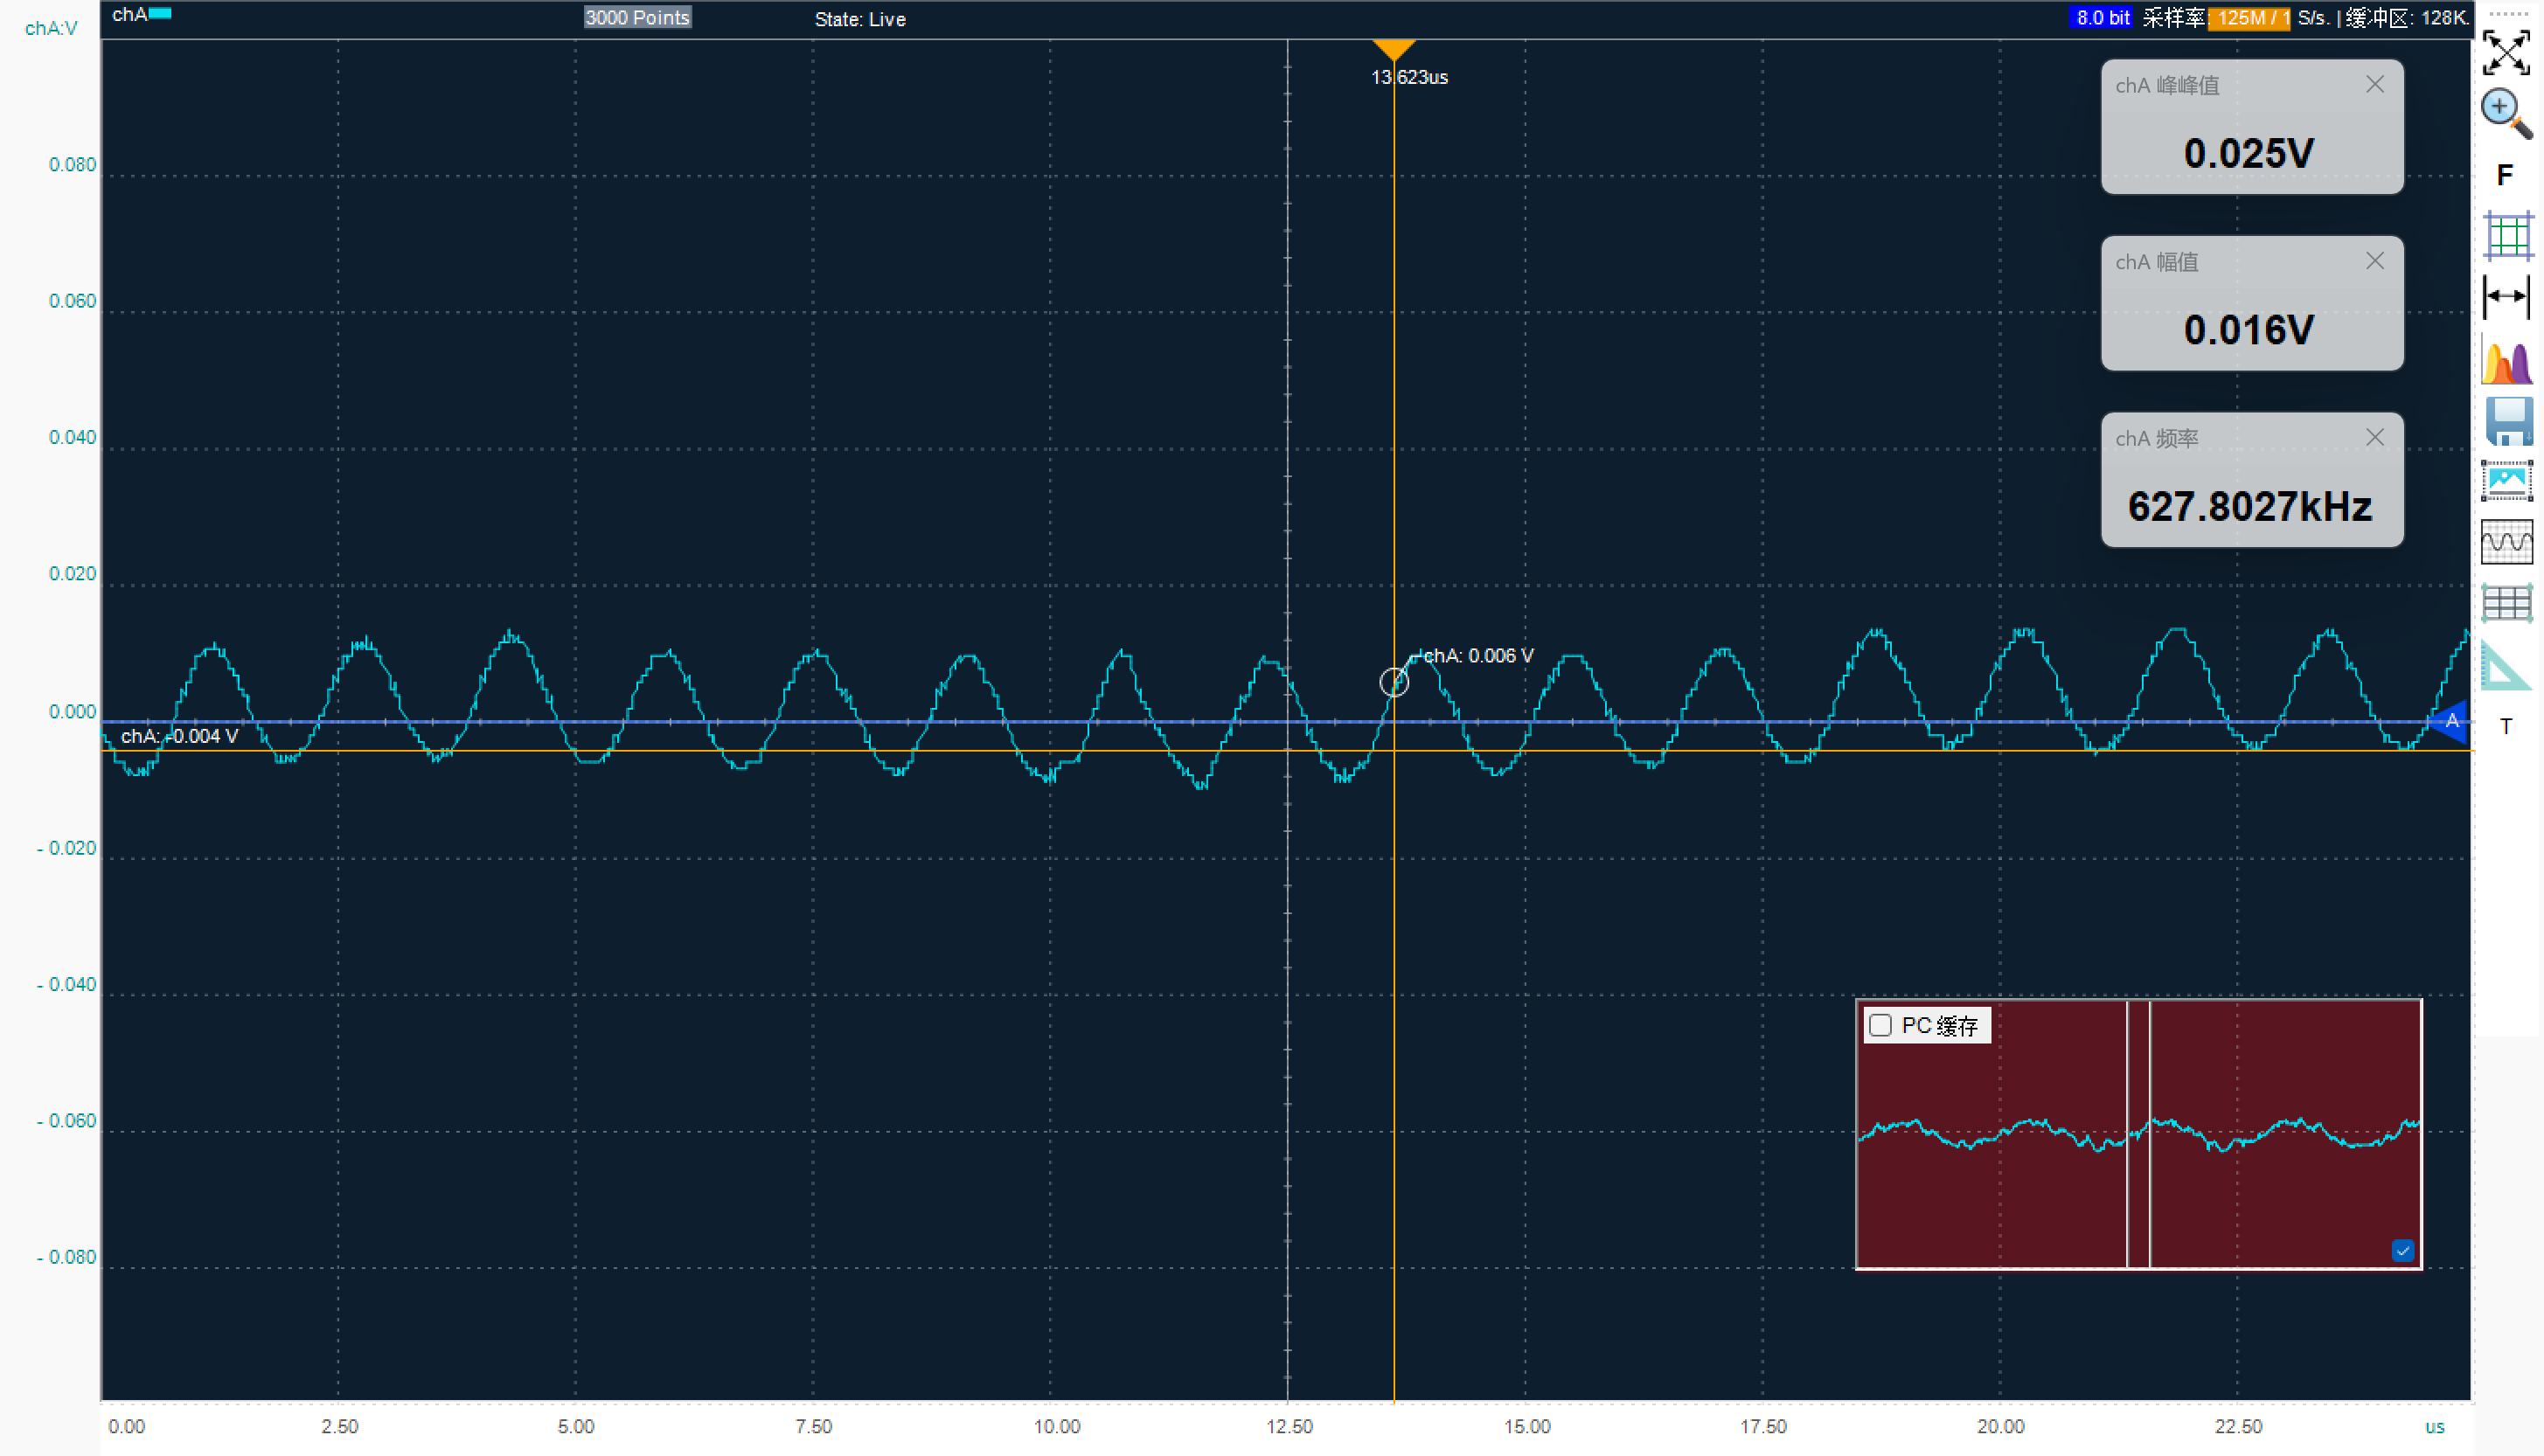The width and height of the screenshot is (2544, 1456).
Task: Click the F button in sidebar
Action: point(2505,175)
